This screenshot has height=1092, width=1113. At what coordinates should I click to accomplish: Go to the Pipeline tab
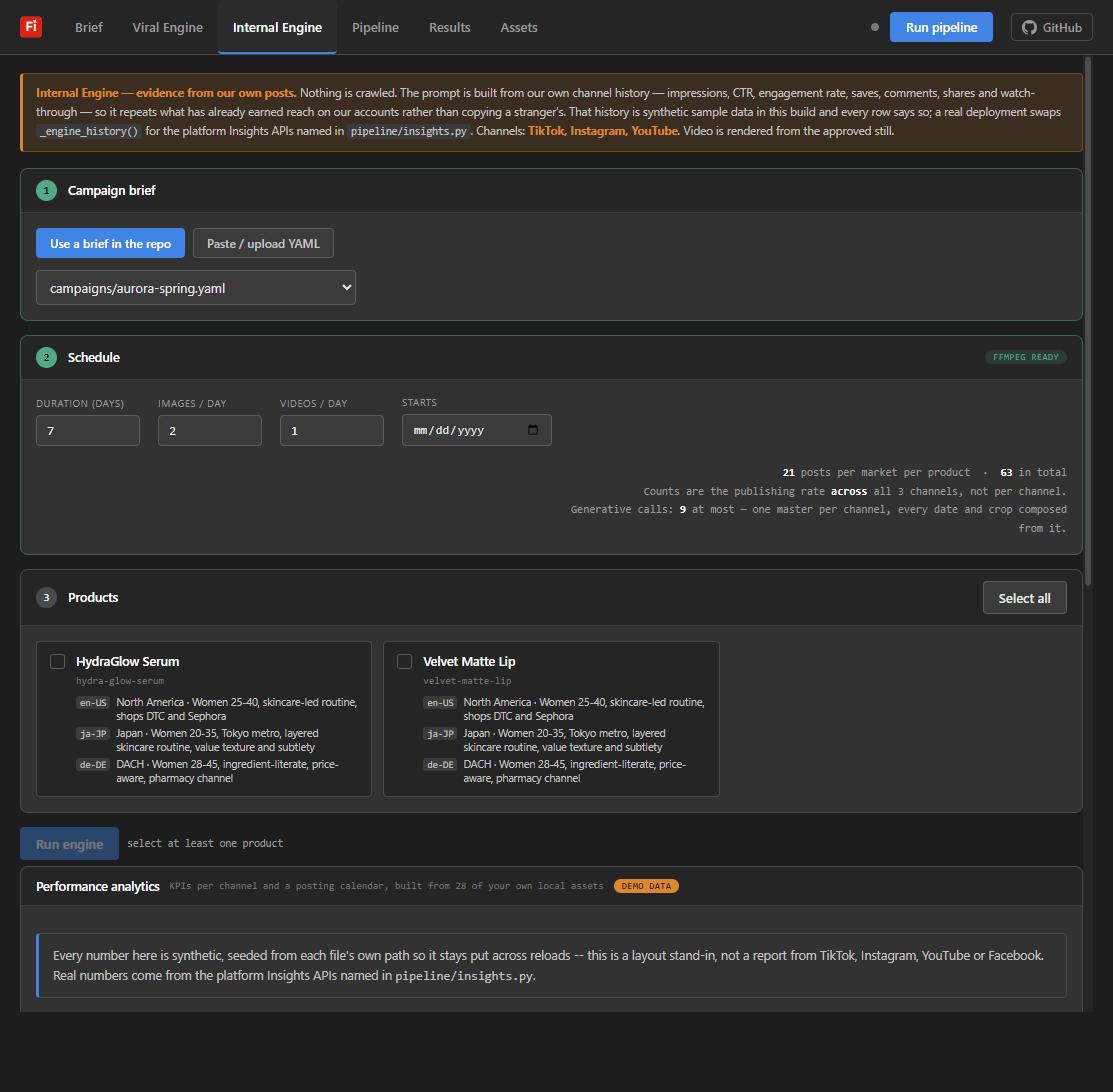tap(375, 27)
